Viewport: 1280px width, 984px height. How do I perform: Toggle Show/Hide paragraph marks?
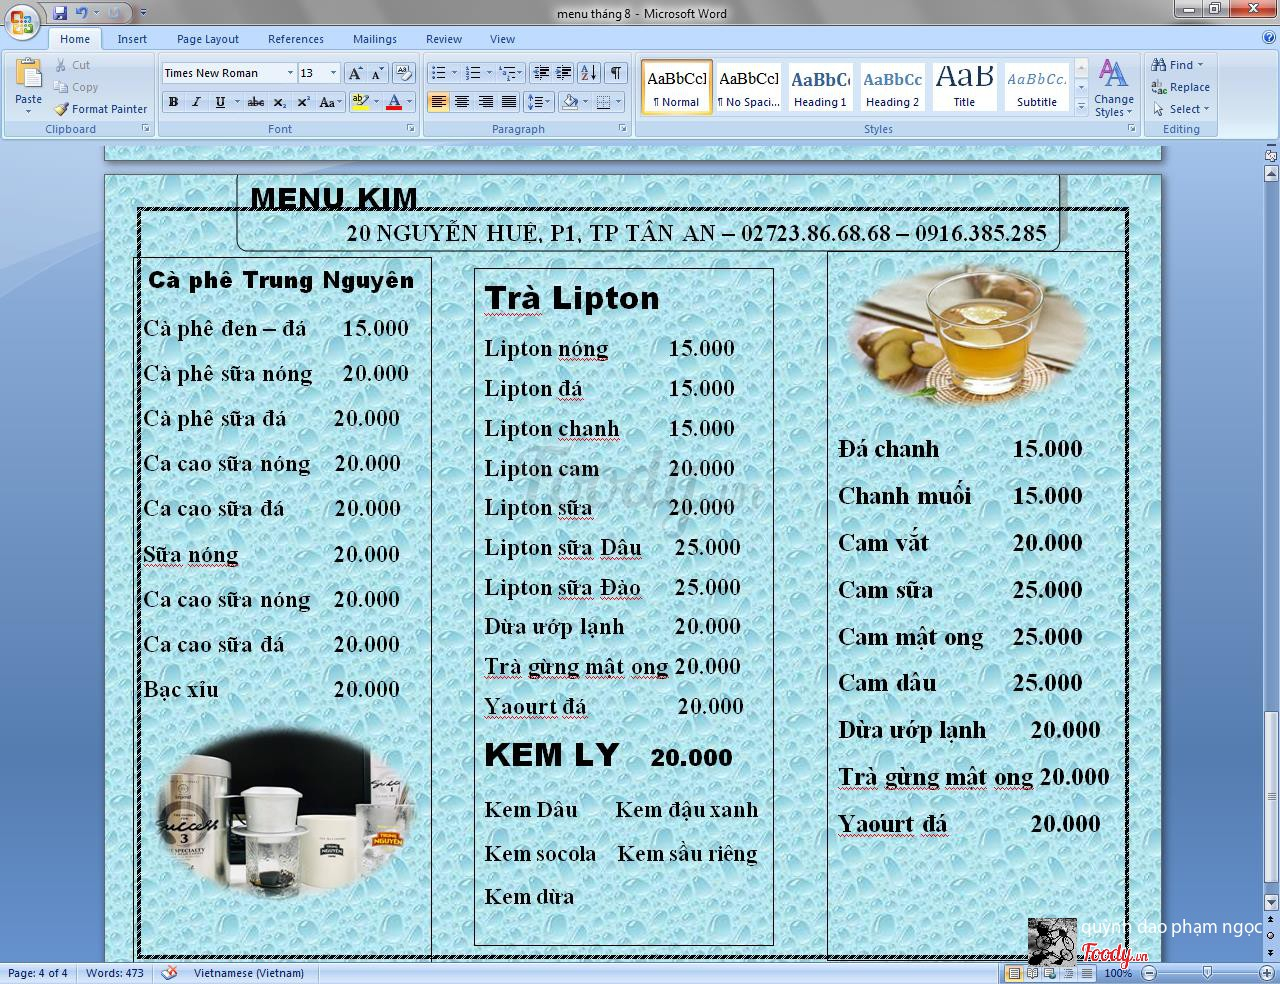click(x=616, y=73)
